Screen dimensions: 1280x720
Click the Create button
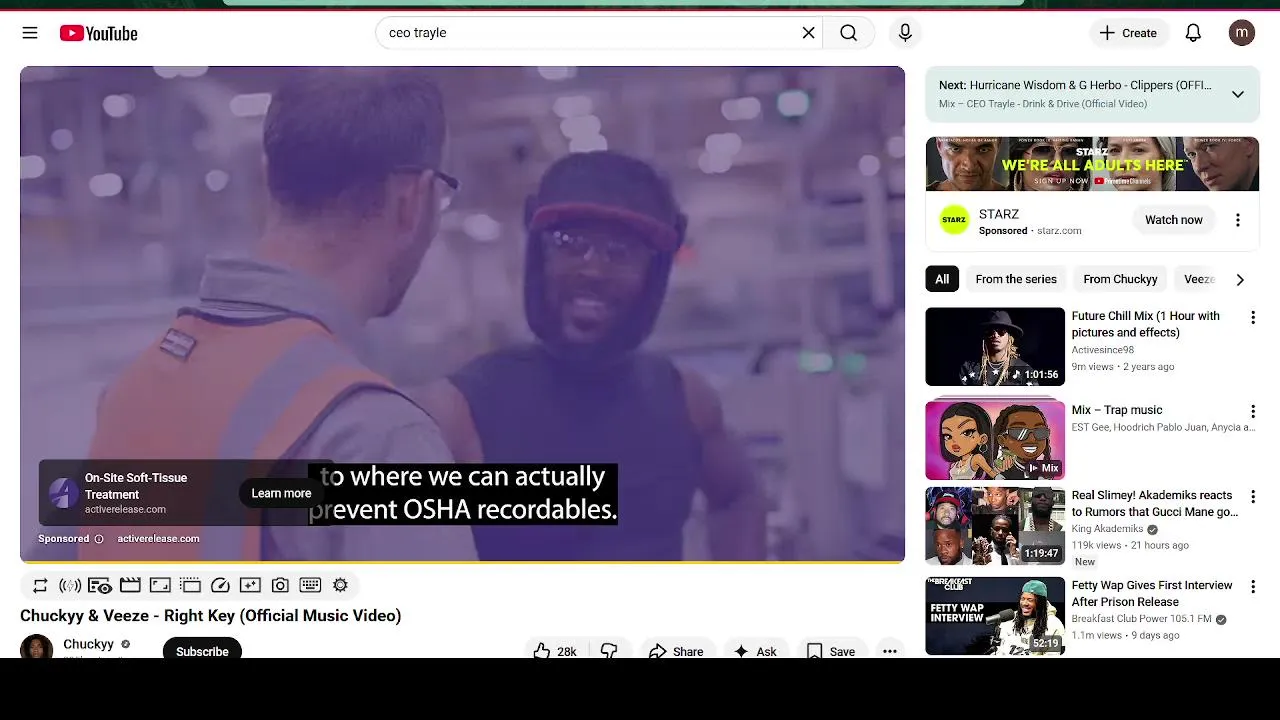click(1128, 33)
